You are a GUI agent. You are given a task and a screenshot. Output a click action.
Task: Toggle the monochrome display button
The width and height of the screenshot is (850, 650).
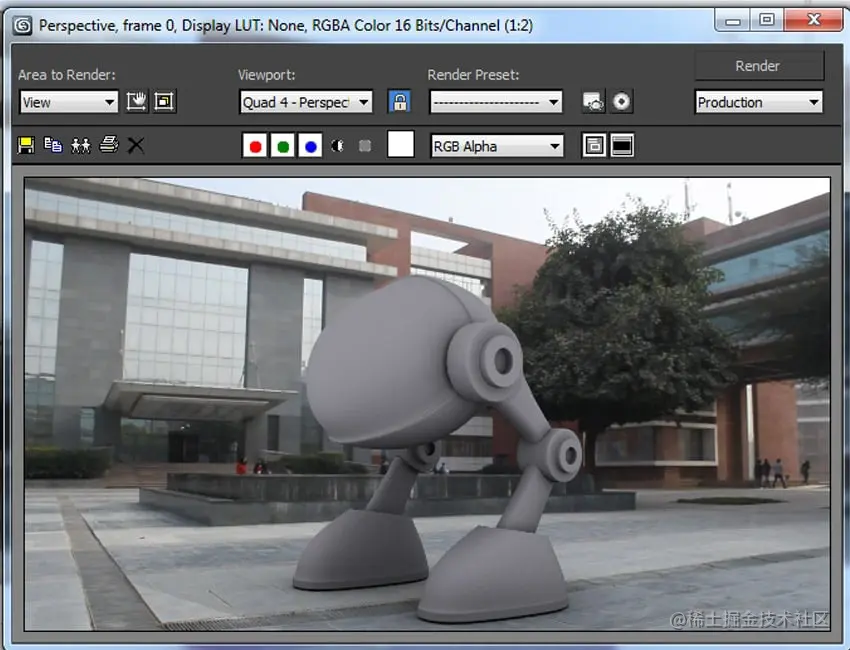pyautogui.click(x=365, y=146)
